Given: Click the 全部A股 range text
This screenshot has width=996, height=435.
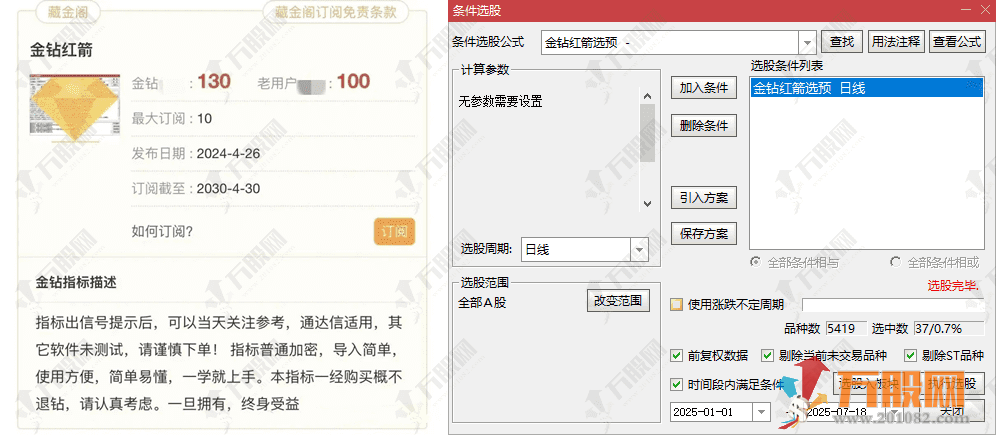Looking at the screenshot, I should click(482, 302).
